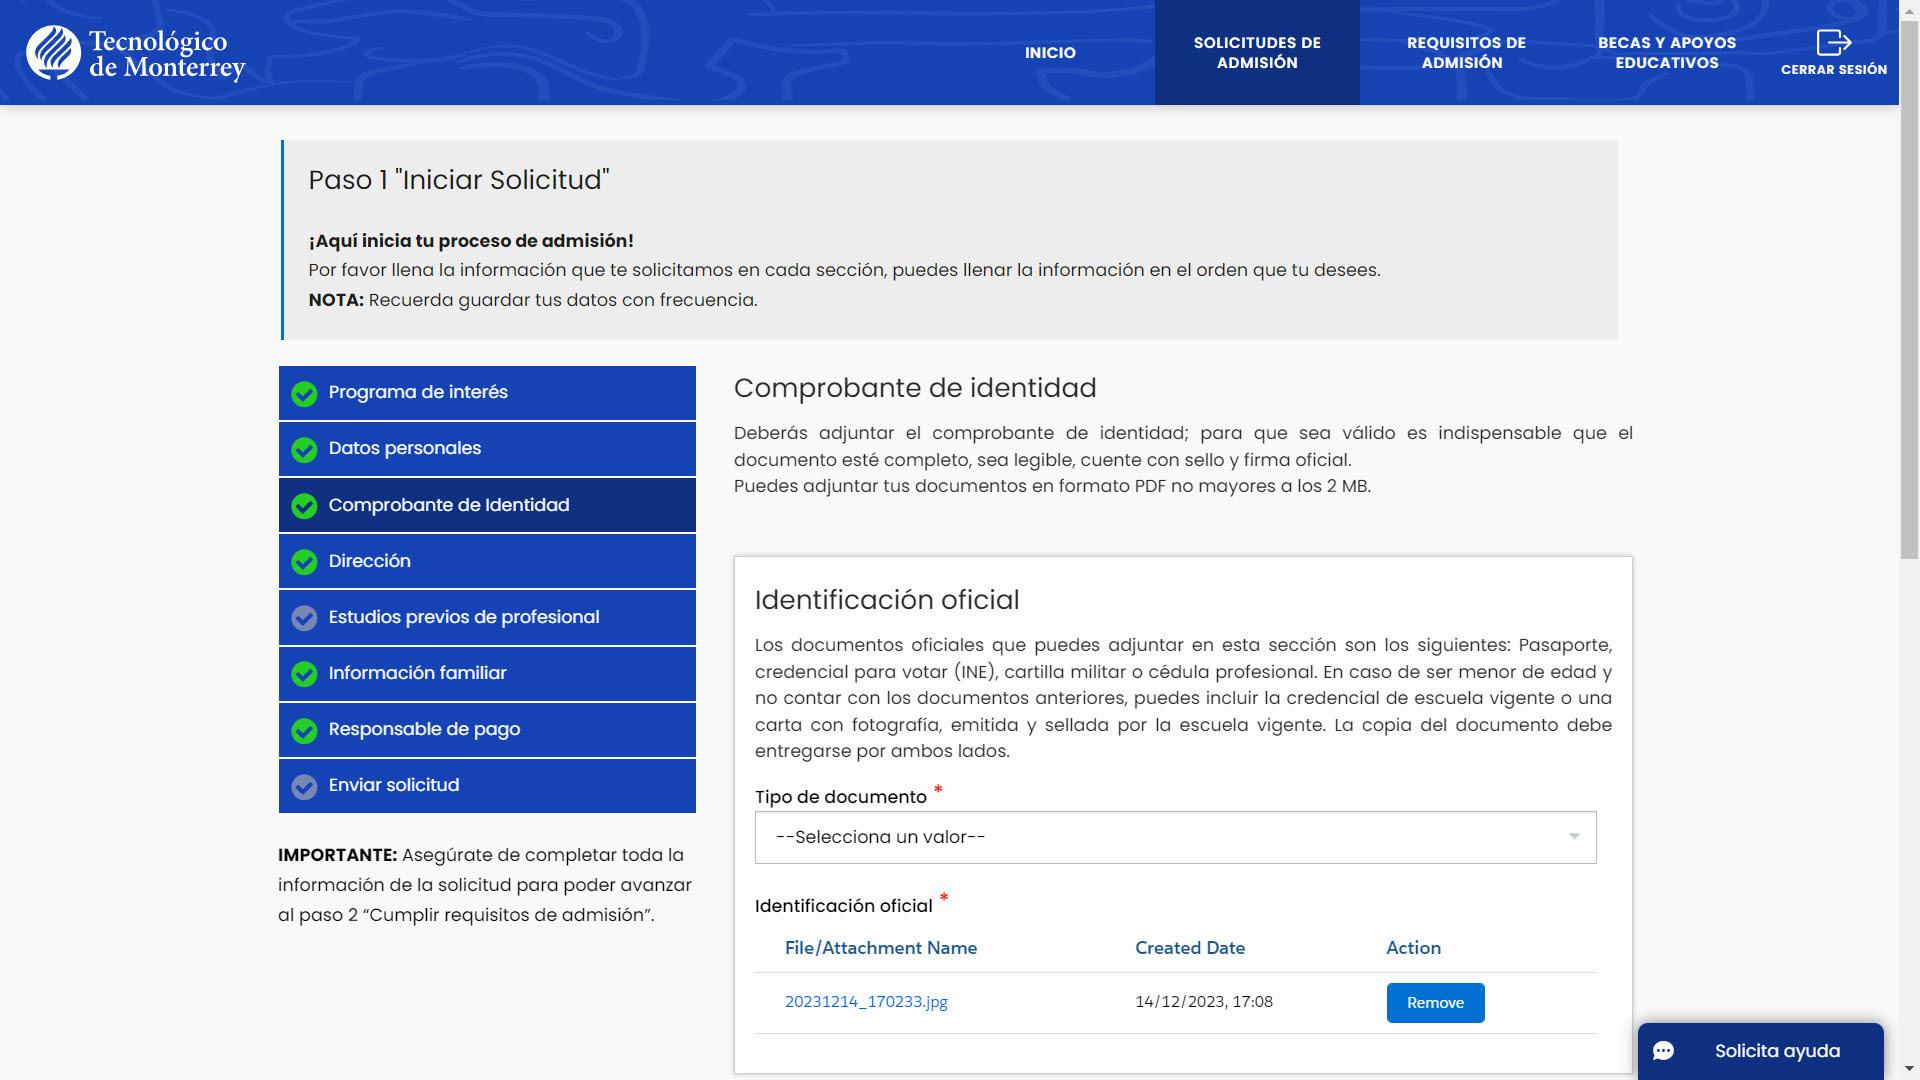Click the Cerrar Sesión logout icon
This screenshot has height=1080, width=1920.
click(x=1833, y=43)
